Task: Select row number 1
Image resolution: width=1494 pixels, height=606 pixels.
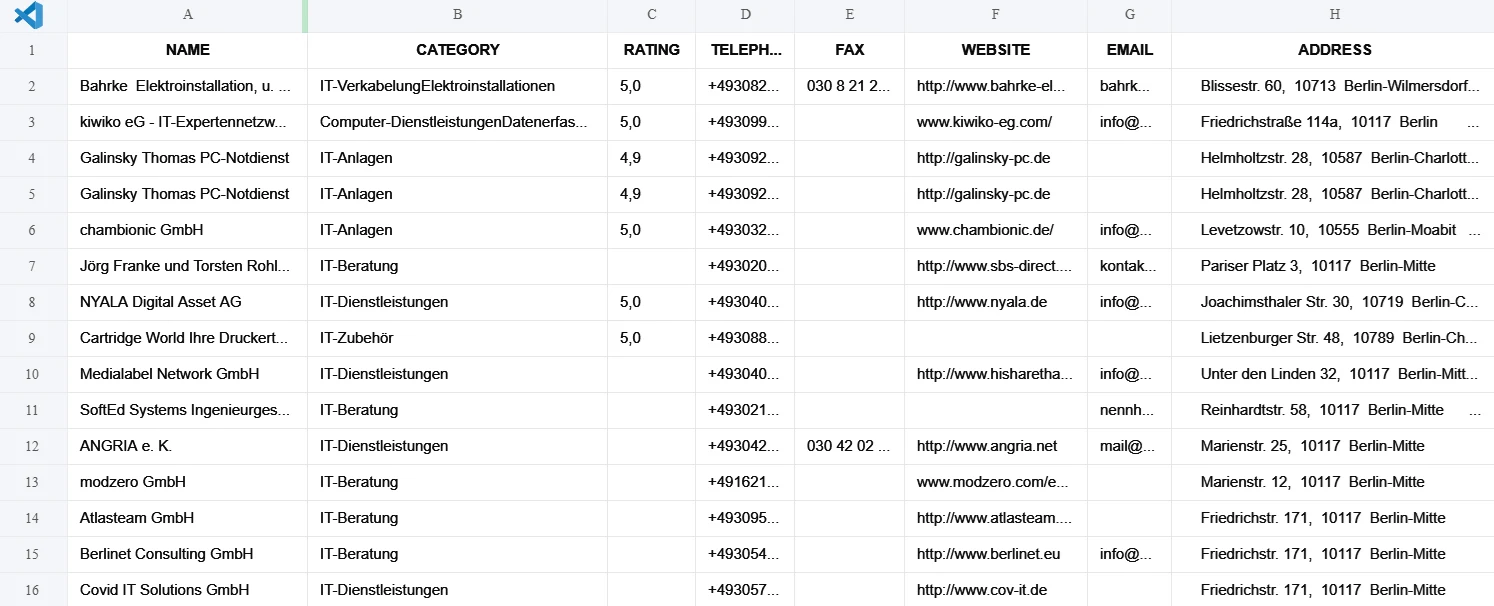Action: pos(33,50)
